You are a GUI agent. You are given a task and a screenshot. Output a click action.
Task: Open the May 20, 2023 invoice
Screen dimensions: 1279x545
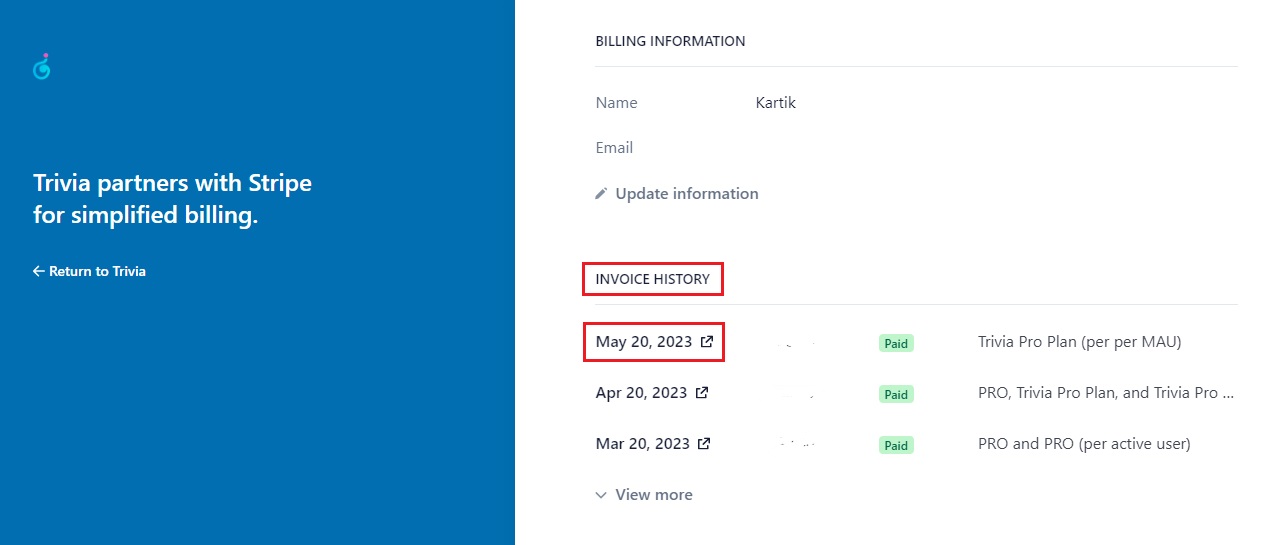click(x=644, y=342)
